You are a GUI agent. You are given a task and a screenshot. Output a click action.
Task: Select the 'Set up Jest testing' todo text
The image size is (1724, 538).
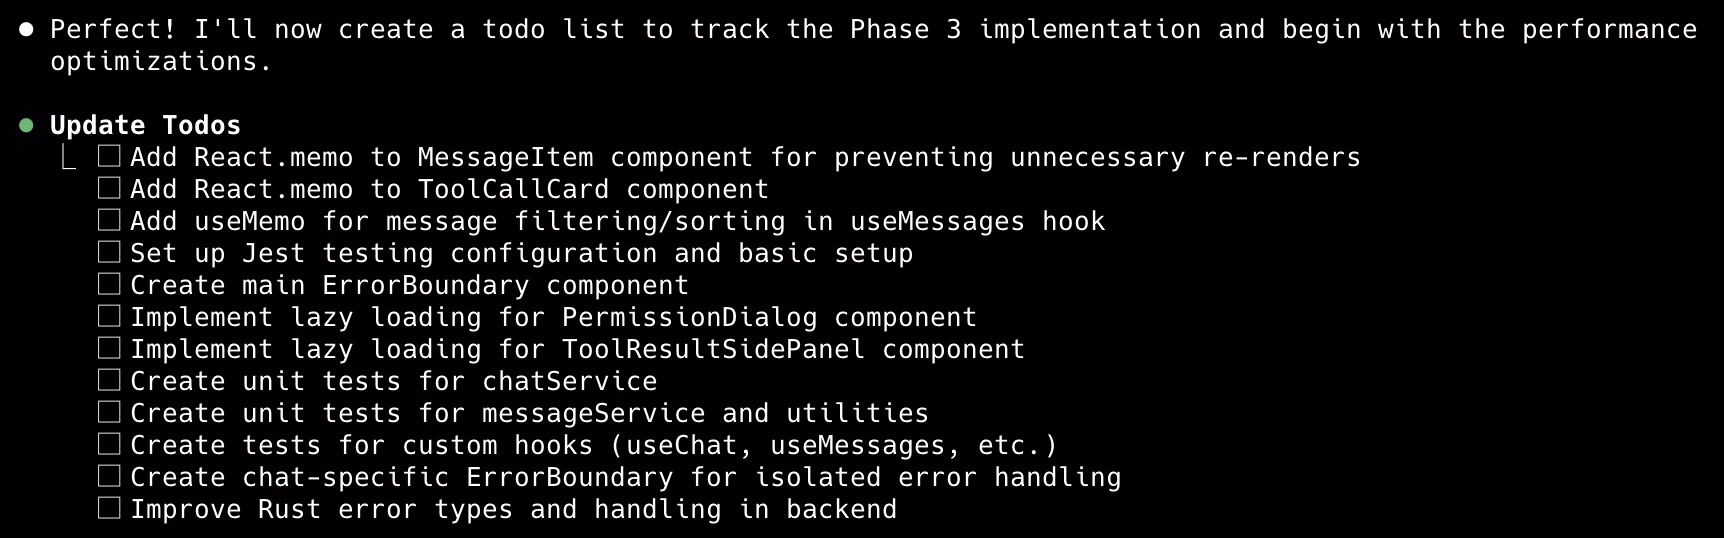(x=521, y=253)
